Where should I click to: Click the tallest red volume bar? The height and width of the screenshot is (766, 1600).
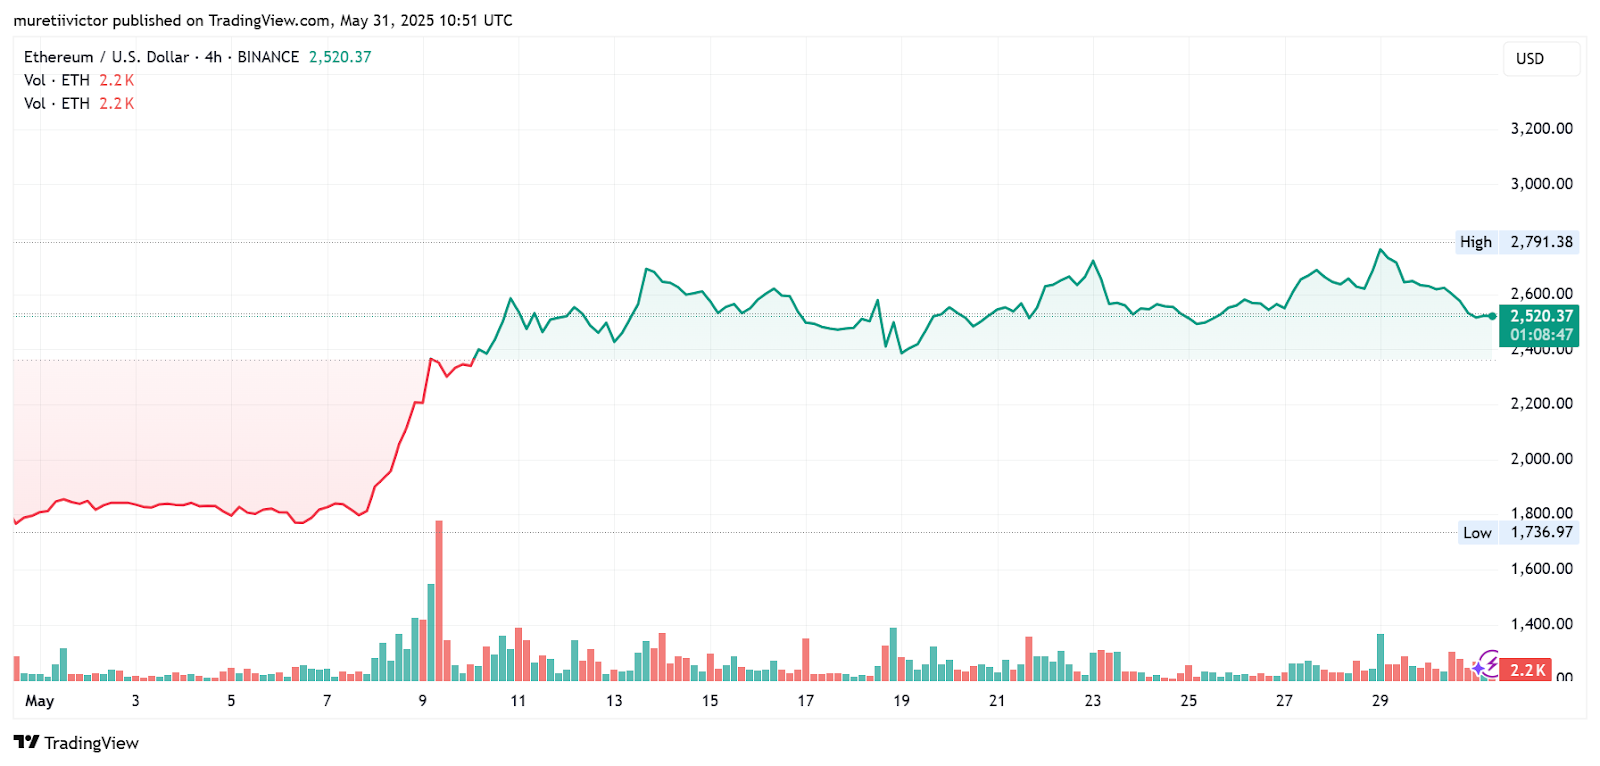pos(439,600)
